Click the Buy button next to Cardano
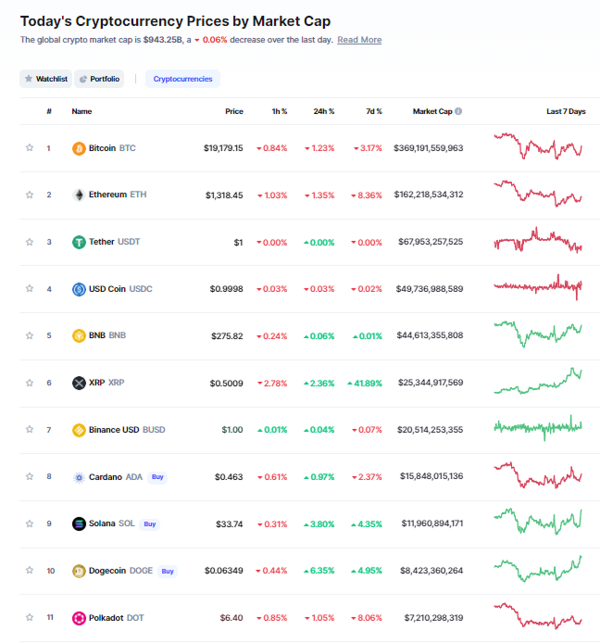The height and width of the screenshot is (643, 600). (x=157, y=477)
